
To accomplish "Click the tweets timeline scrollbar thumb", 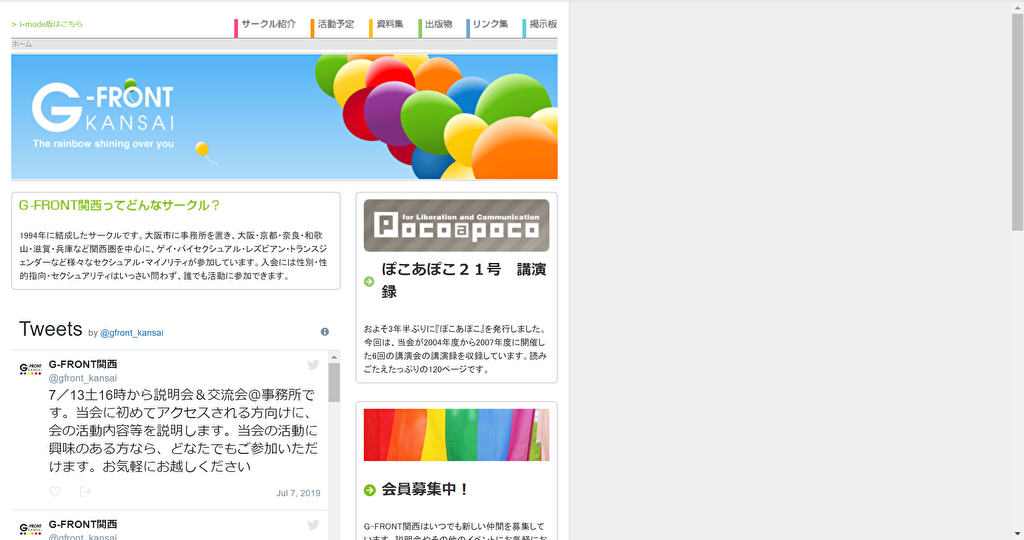I will pyautogui.click(x=334, y=383).
